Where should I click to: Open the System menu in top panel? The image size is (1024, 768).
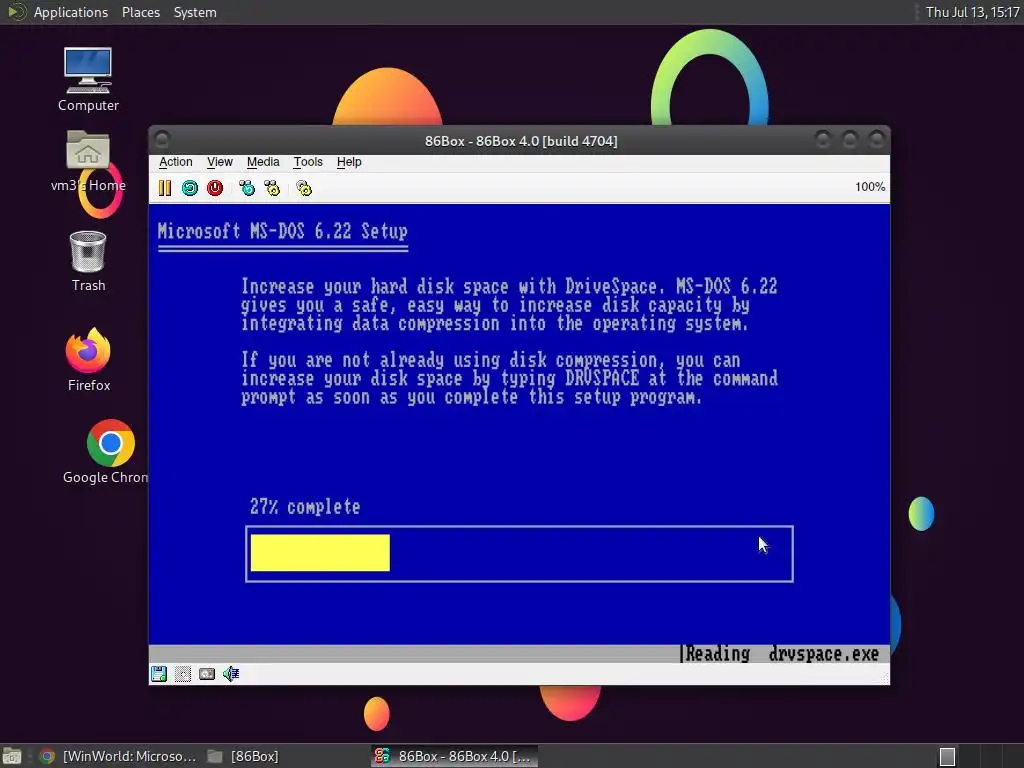[195, 12]
